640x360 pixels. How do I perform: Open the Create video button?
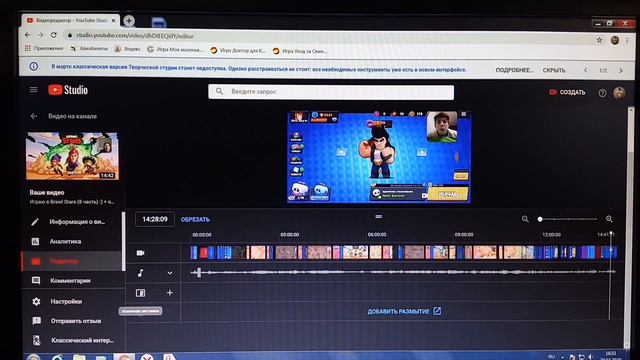coord(567,92)
